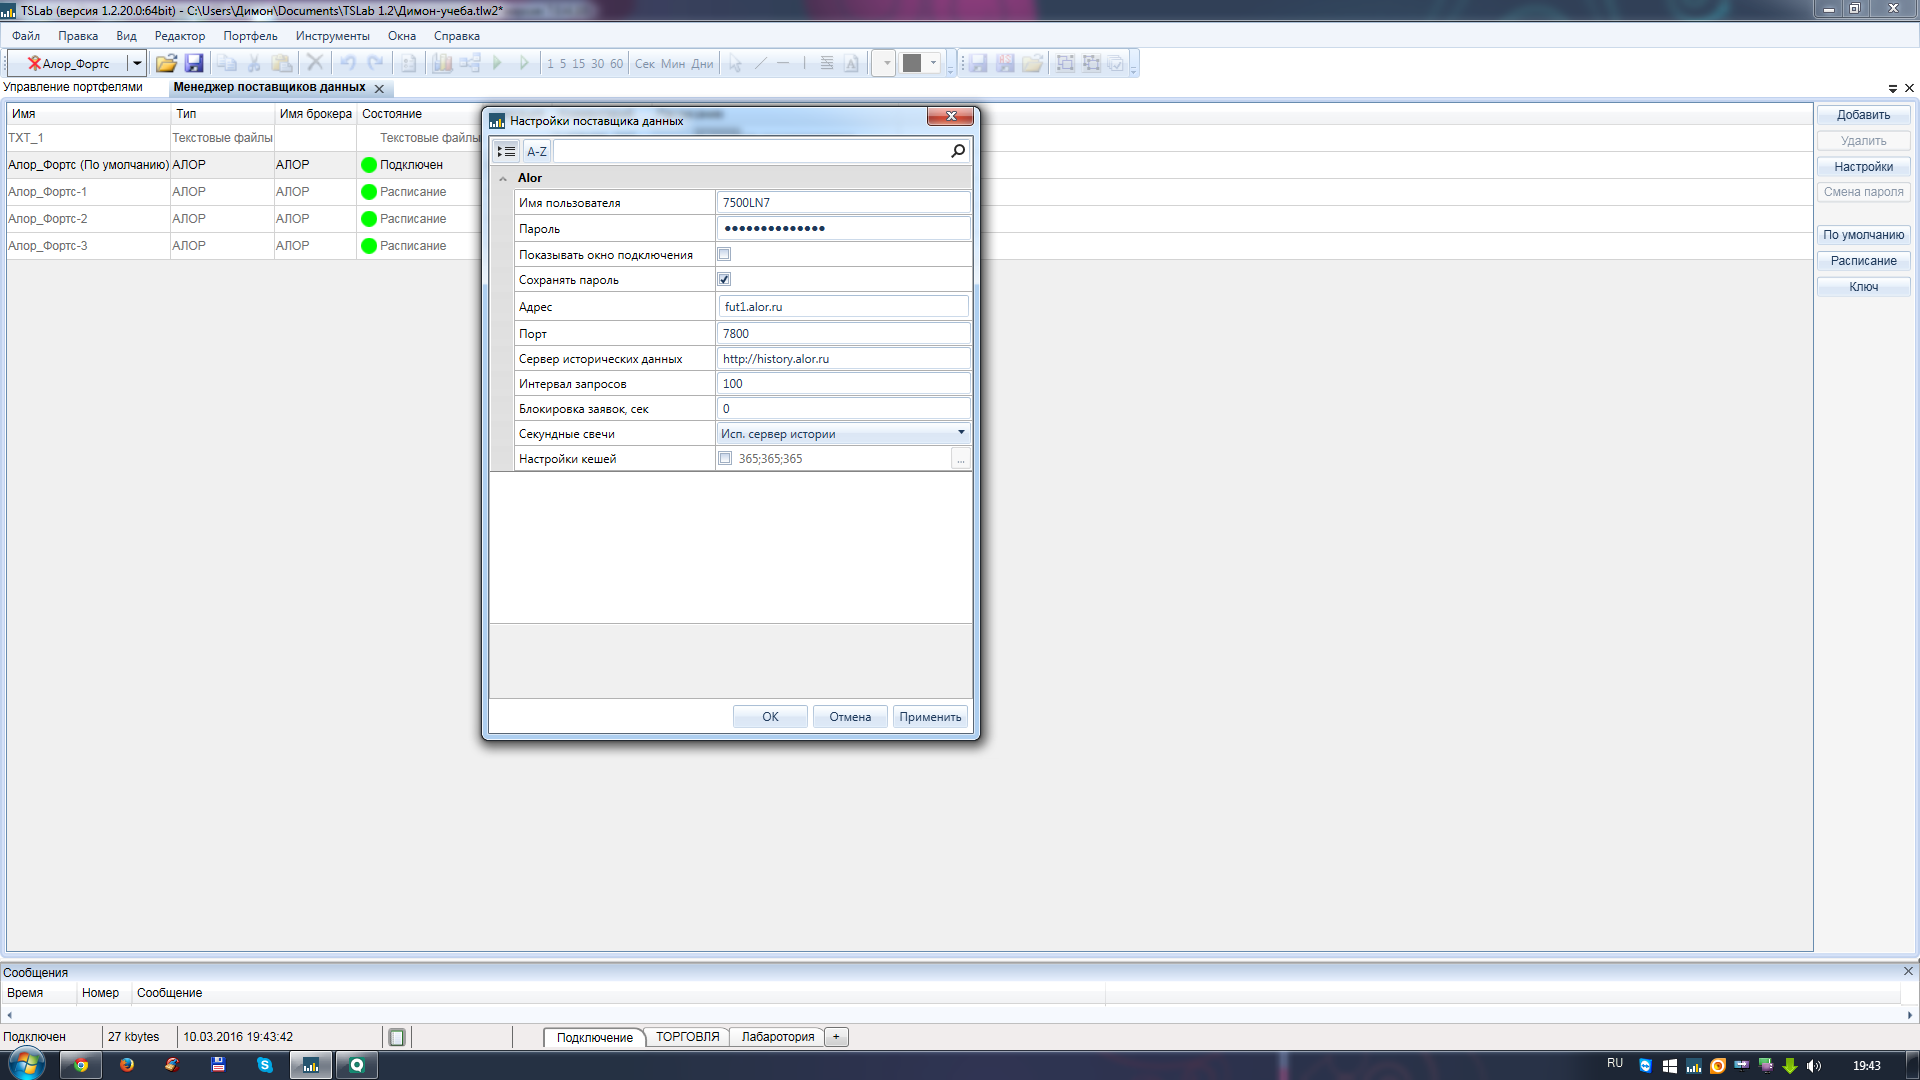
Task: Click the cut scissors icon
Action: pos(254,63)
